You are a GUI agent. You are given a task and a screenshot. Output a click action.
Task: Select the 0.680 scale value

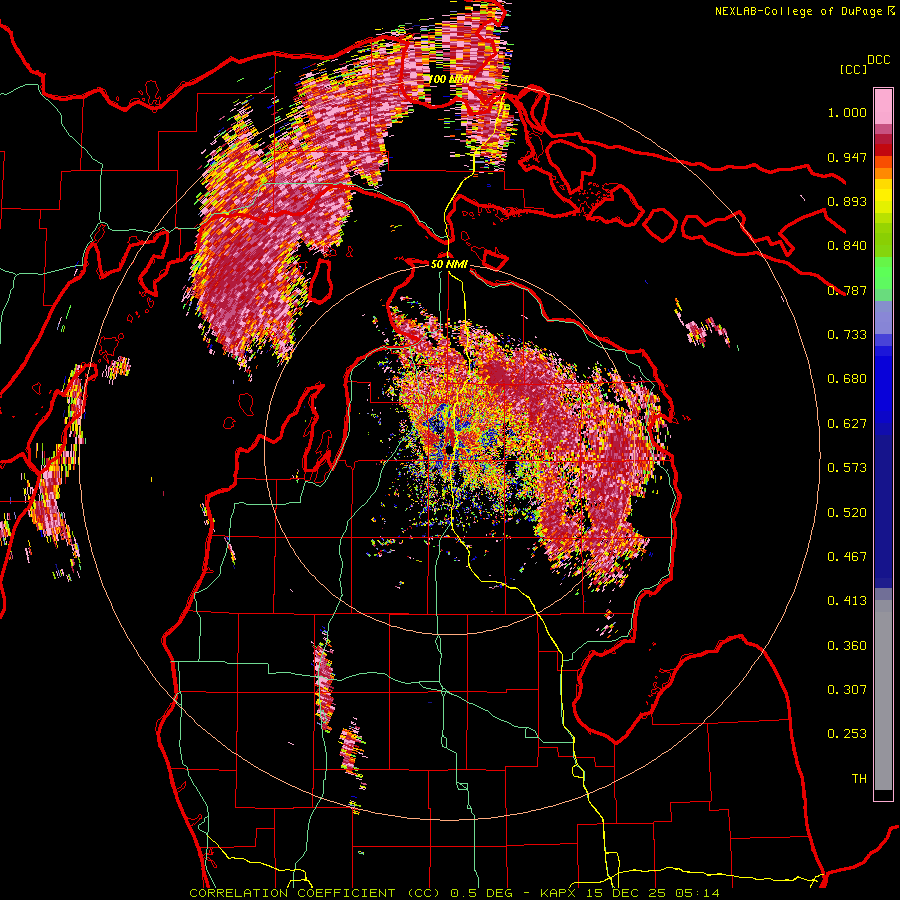click(x=847, y=379)
